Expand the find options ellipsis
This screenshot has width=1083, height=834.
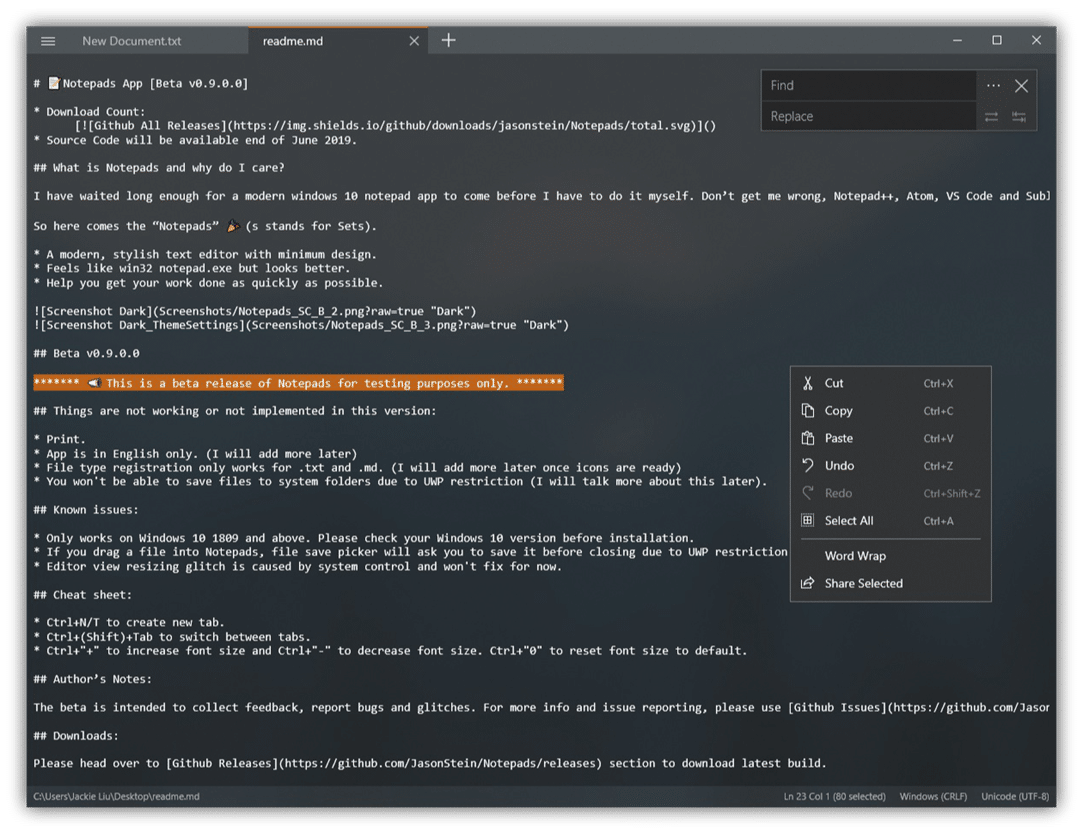[x=993, y=86]
